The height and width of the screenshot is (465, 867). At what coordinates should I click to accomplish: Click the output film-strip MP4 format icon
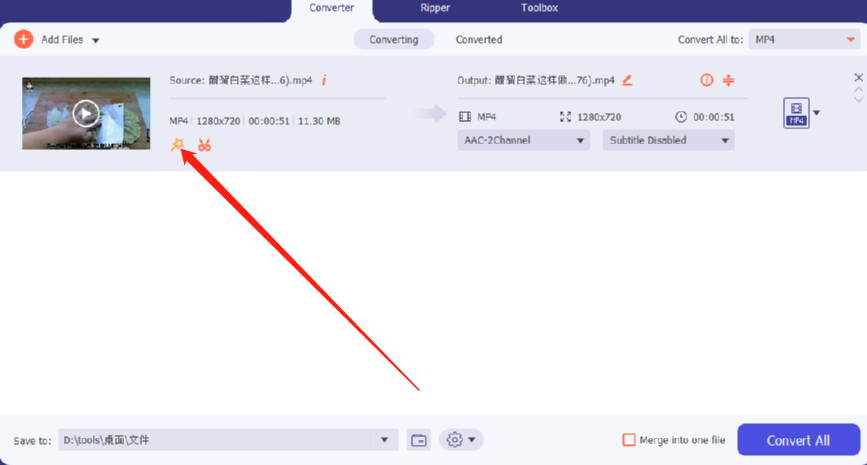pos(465,117)
